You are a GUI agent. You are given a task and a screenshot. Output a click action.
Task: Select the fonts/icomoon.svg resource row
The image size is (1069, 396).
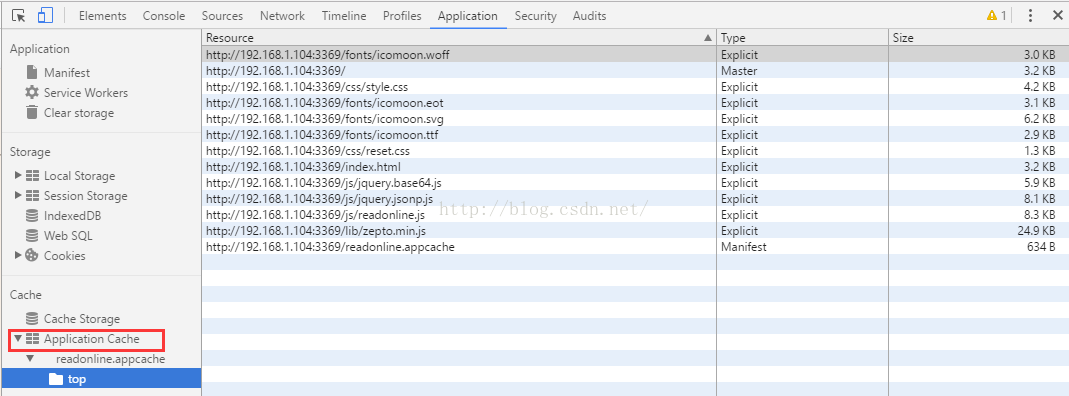635,119
